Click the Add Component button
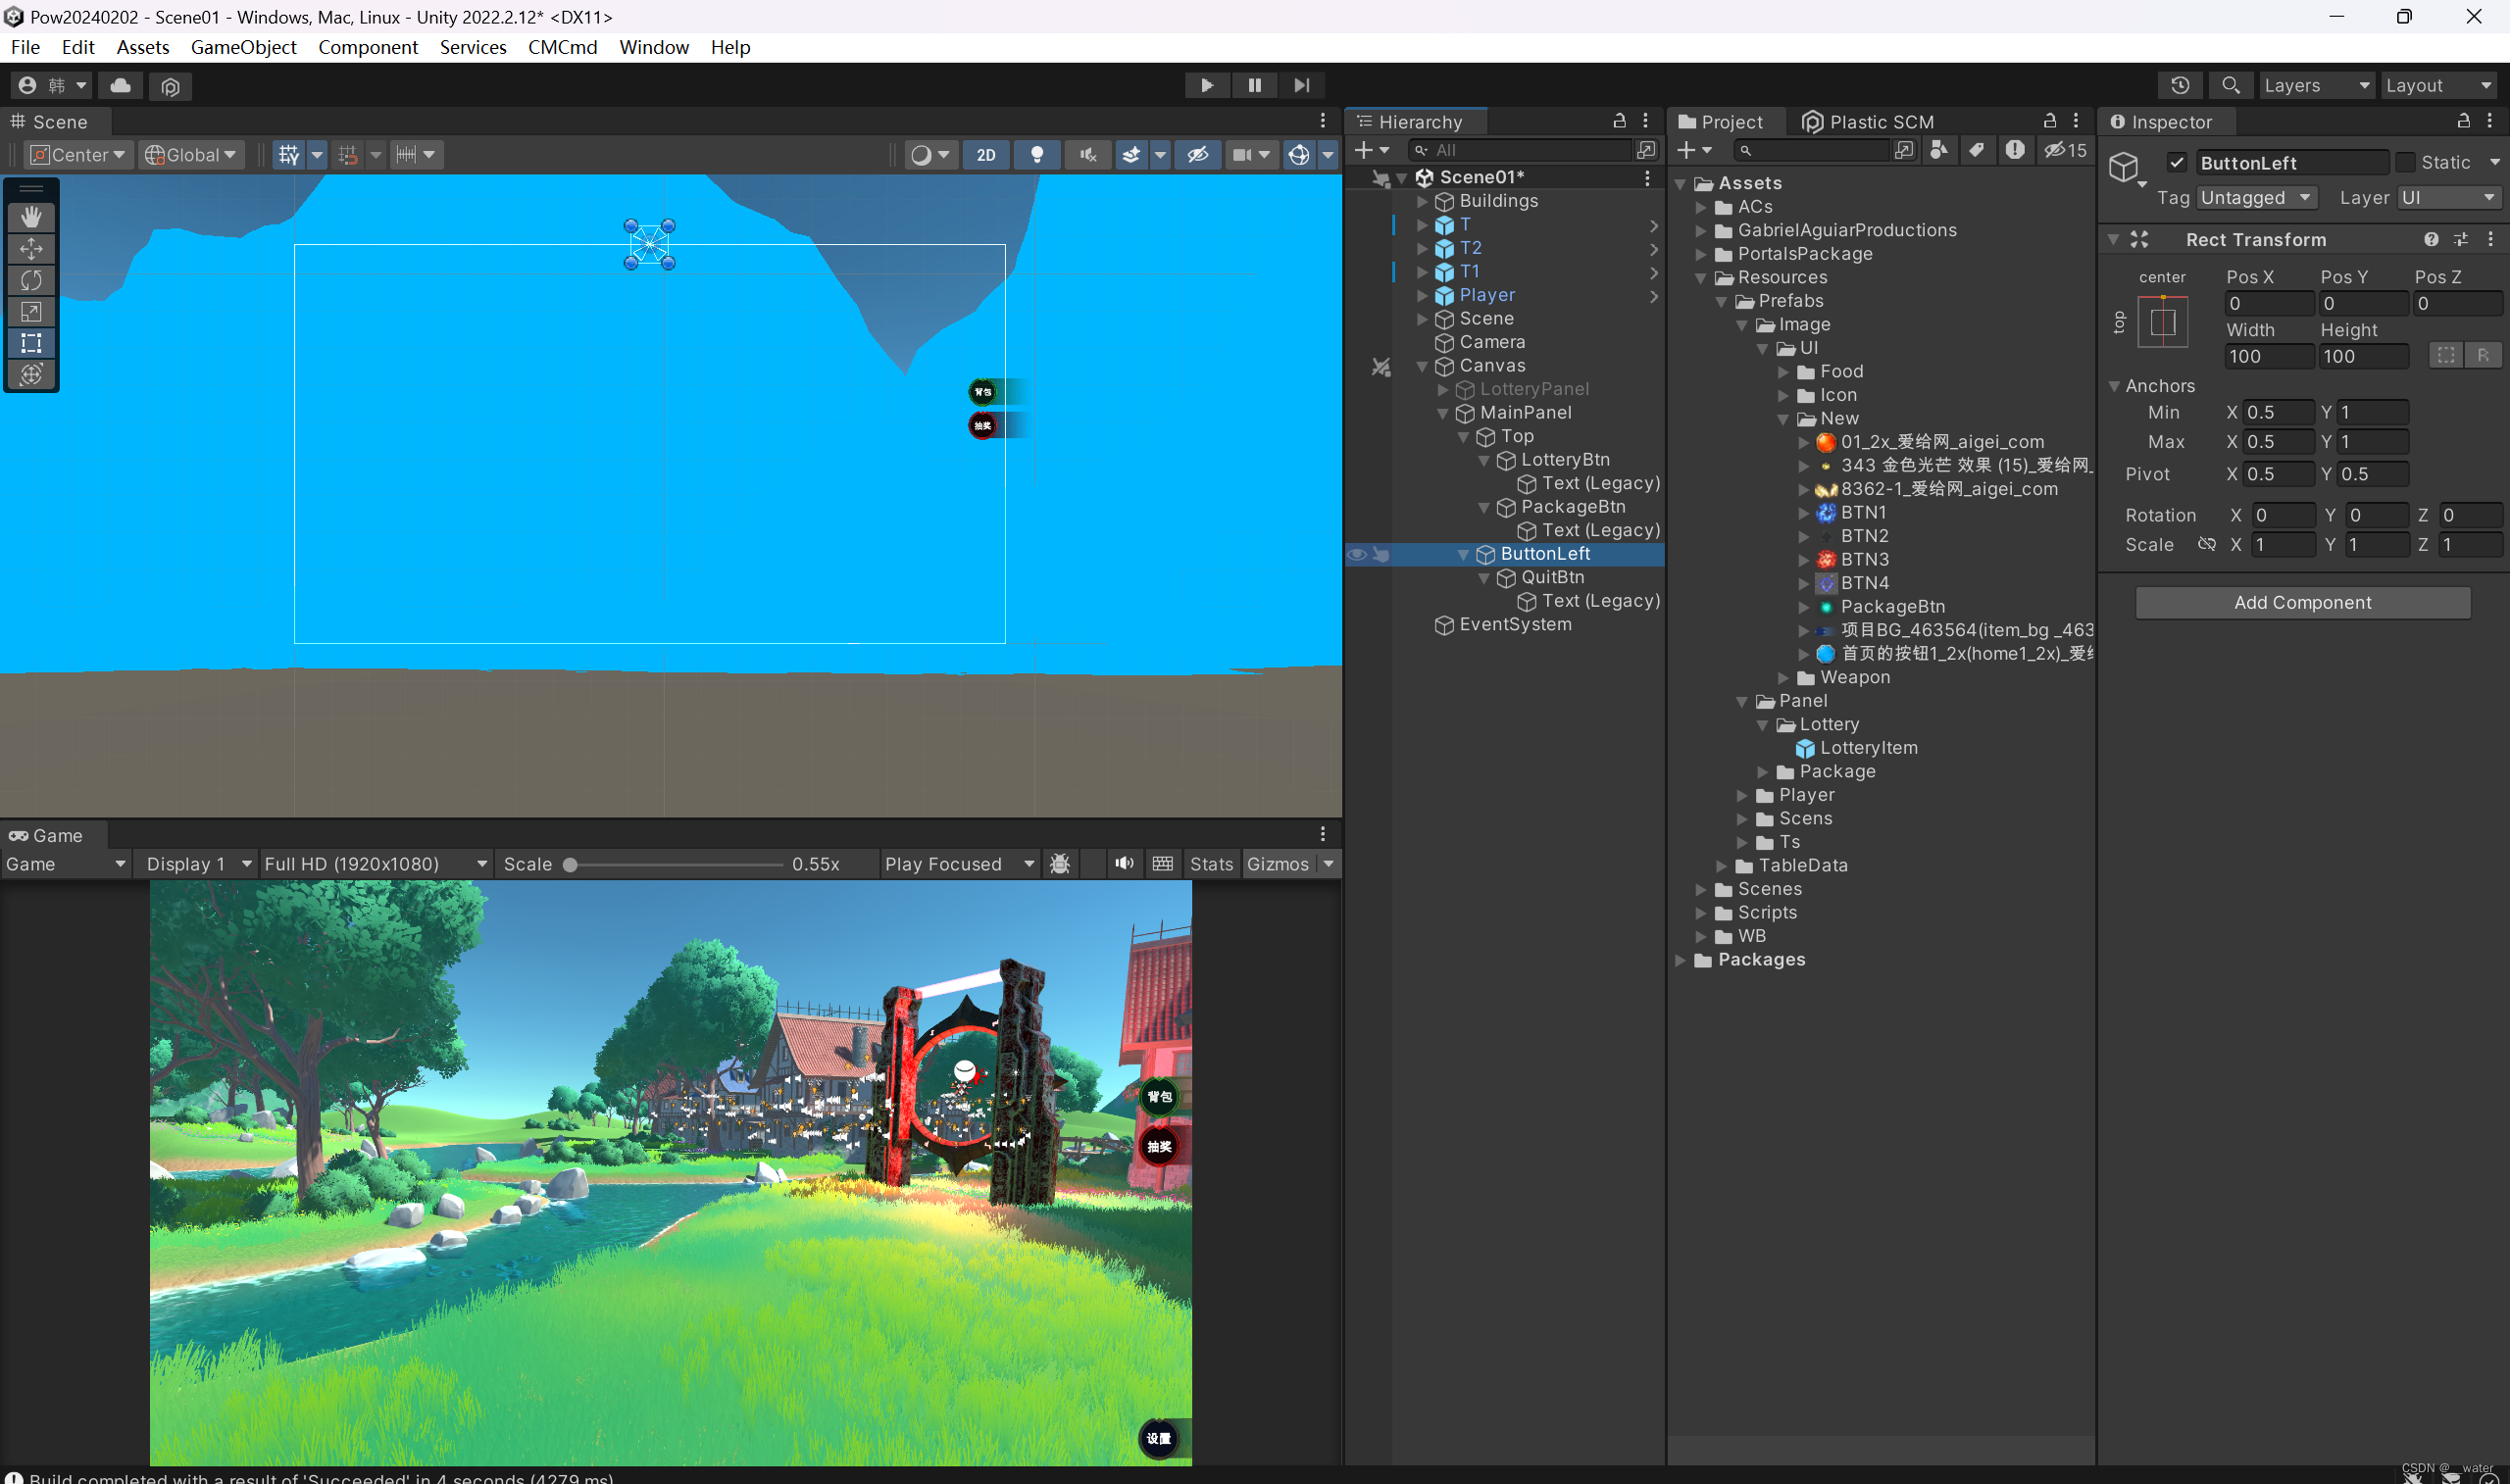 pyautogui.click(x=2302, y=602)
